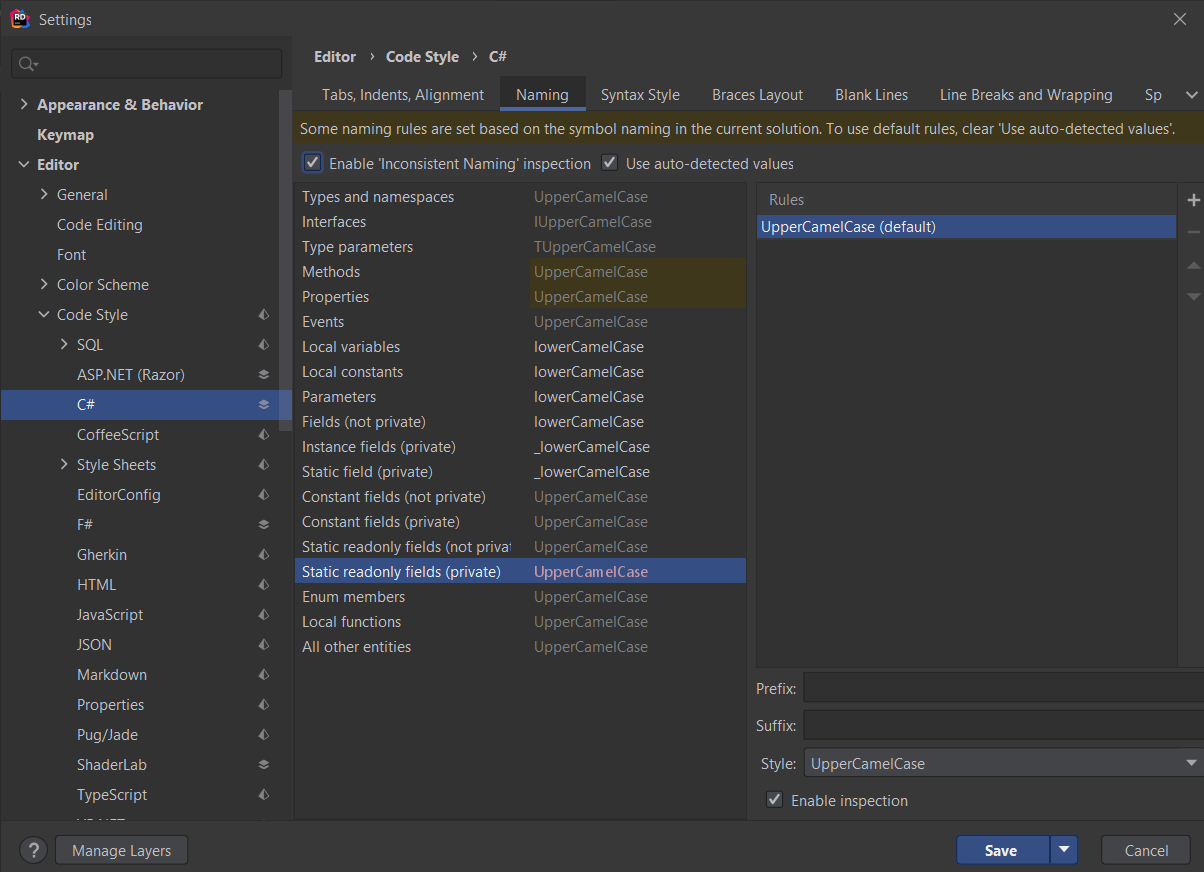1204x872 pixels.
Task: Open Line Breaks and Wrapping tab
Action: click(1026, 95)
